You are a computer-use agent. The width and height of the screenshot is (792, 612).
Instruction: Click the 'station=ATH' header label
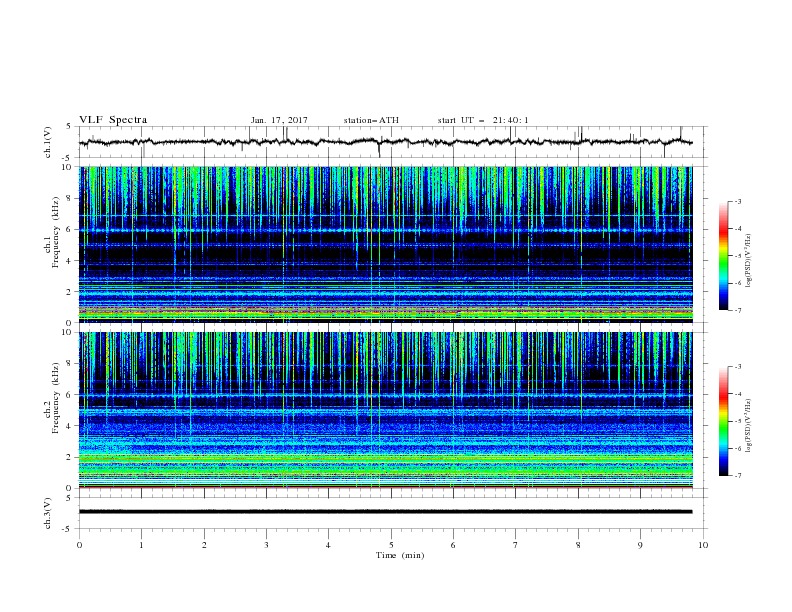pyautogui.click(x=371, y=120)
